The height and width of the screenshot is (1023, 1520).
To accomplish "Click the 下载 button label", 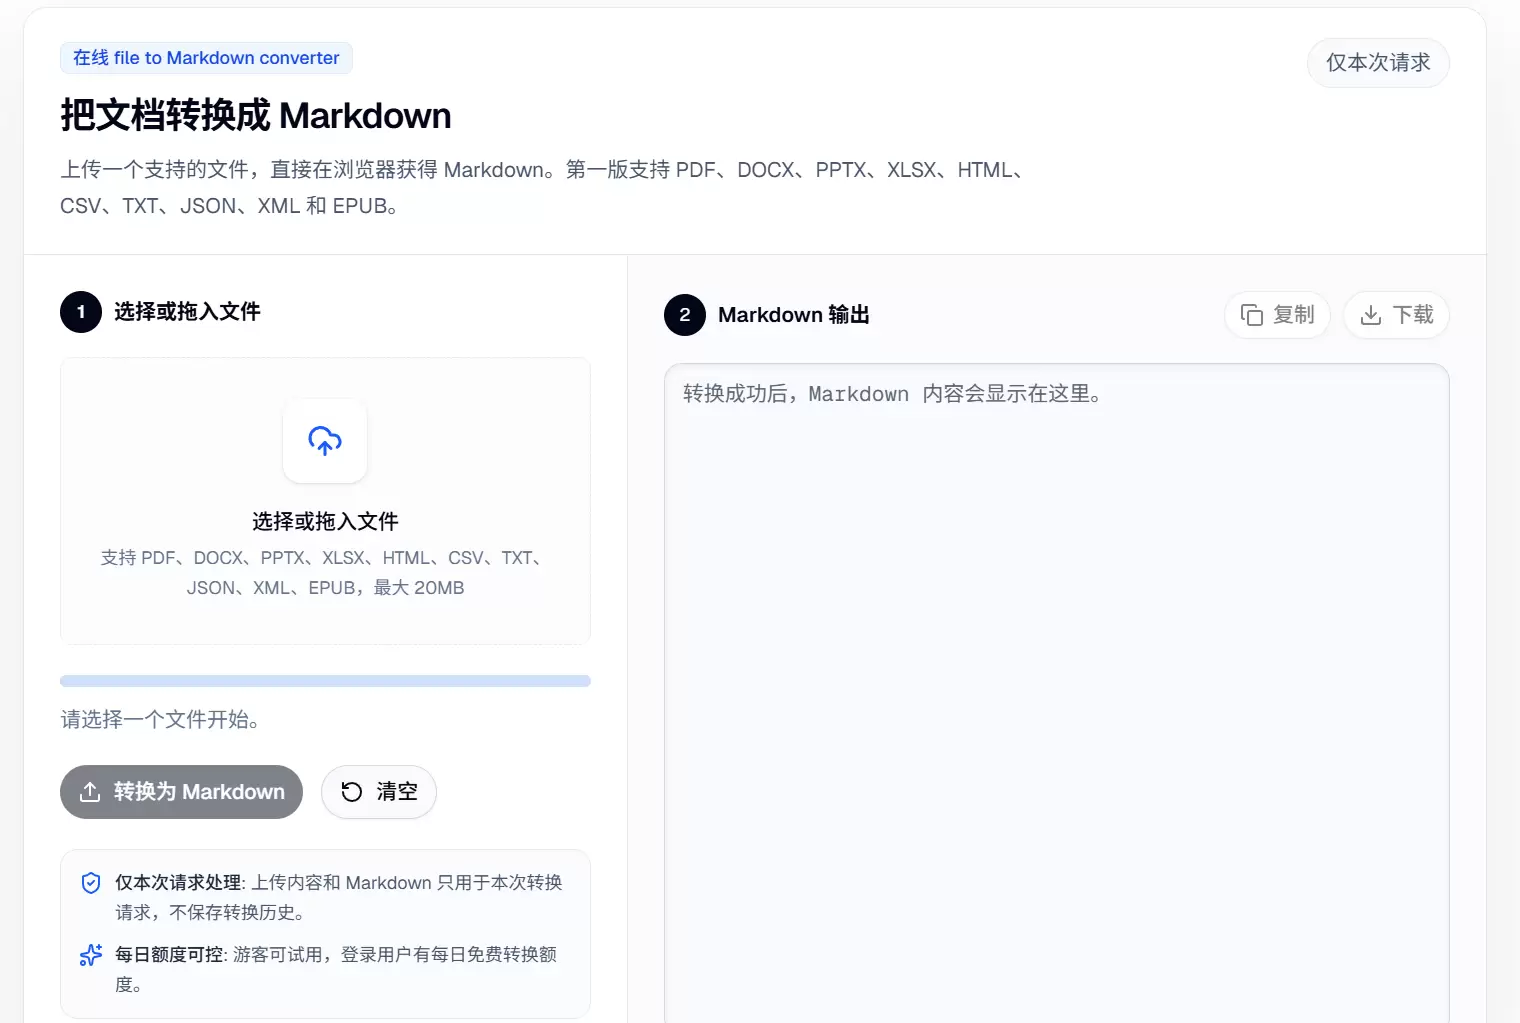I will [x=1413, y=315].
